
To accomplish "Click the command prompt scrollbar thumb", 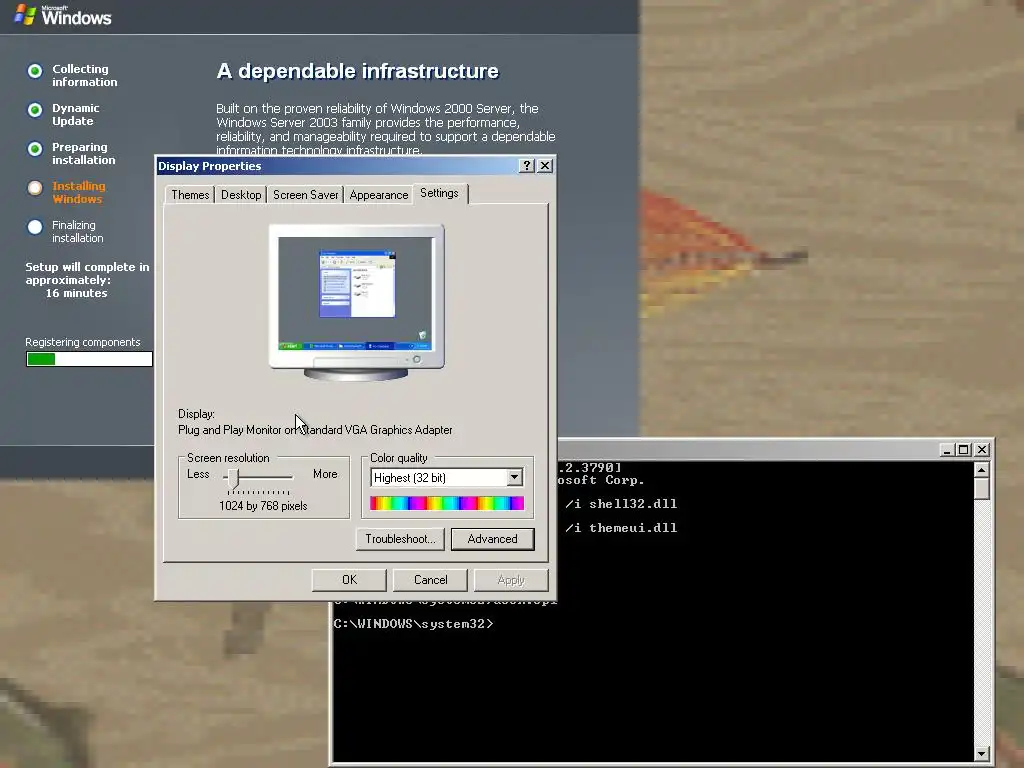I will [x=982, y=488].
